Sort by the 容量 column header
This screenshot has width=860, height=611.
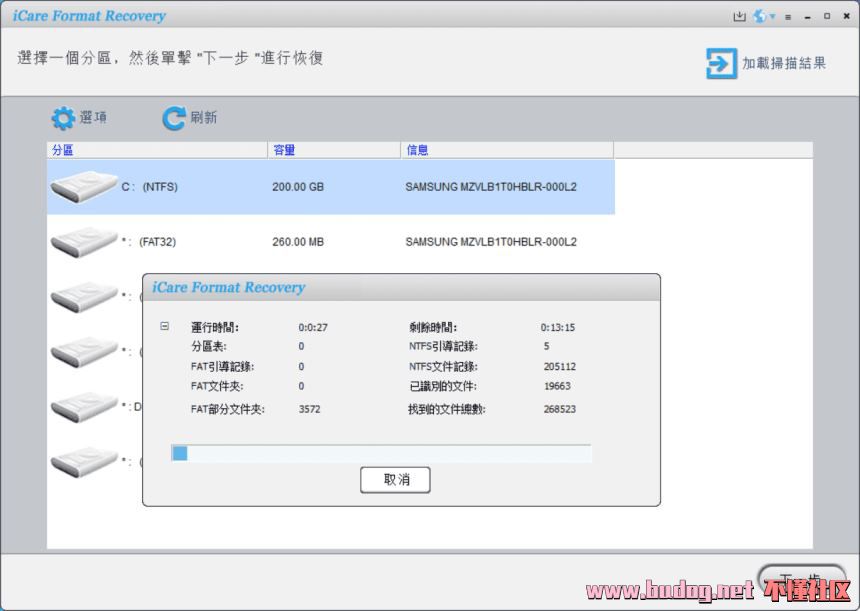[334, 150]
